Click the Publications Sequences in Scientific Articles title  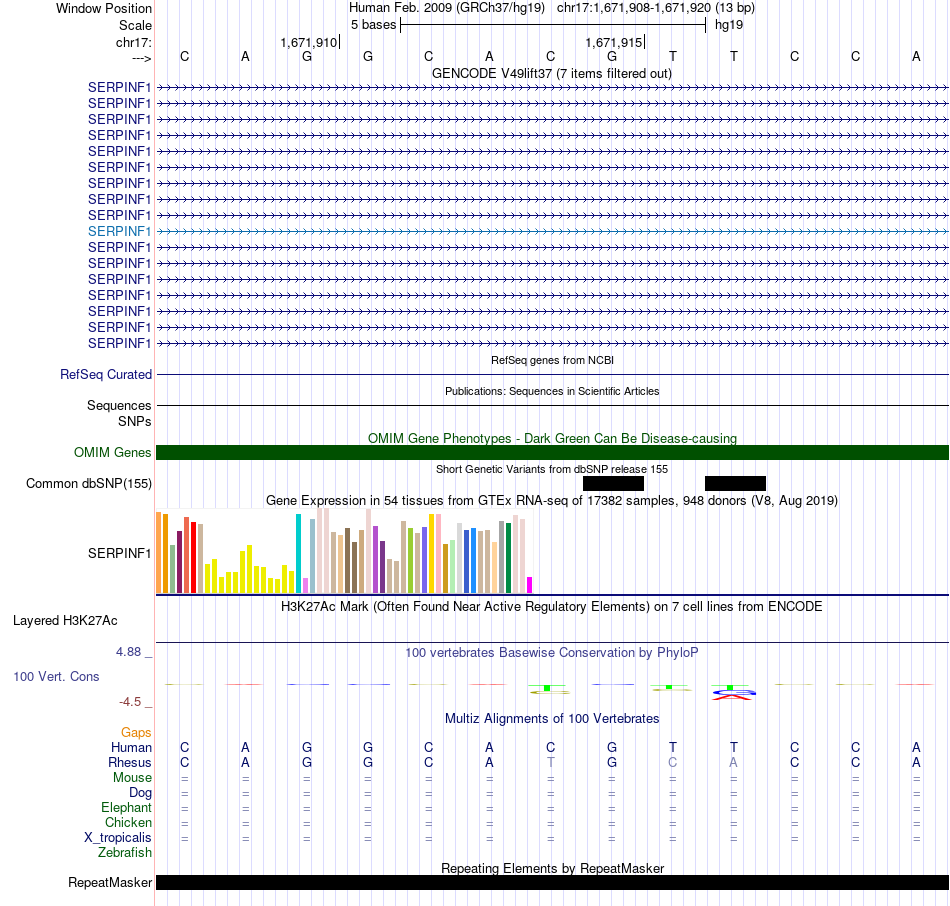552,391
